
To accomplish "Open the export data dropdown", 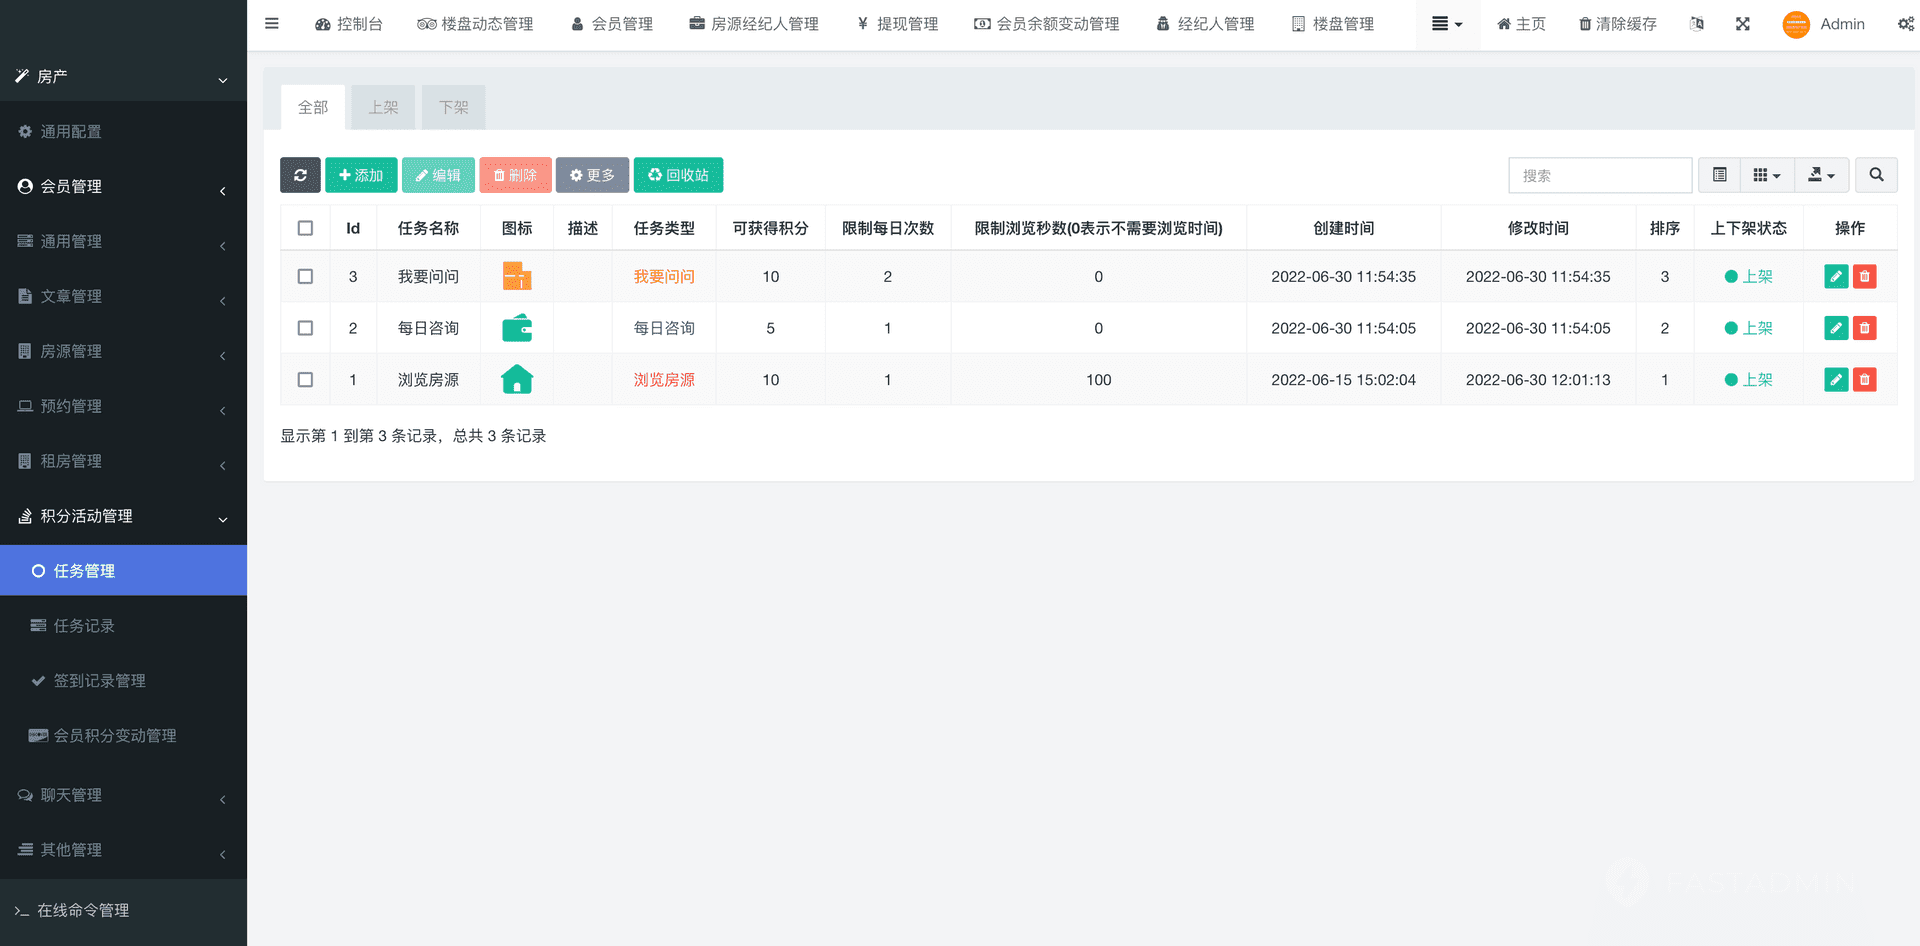I will click(1821, 175).
